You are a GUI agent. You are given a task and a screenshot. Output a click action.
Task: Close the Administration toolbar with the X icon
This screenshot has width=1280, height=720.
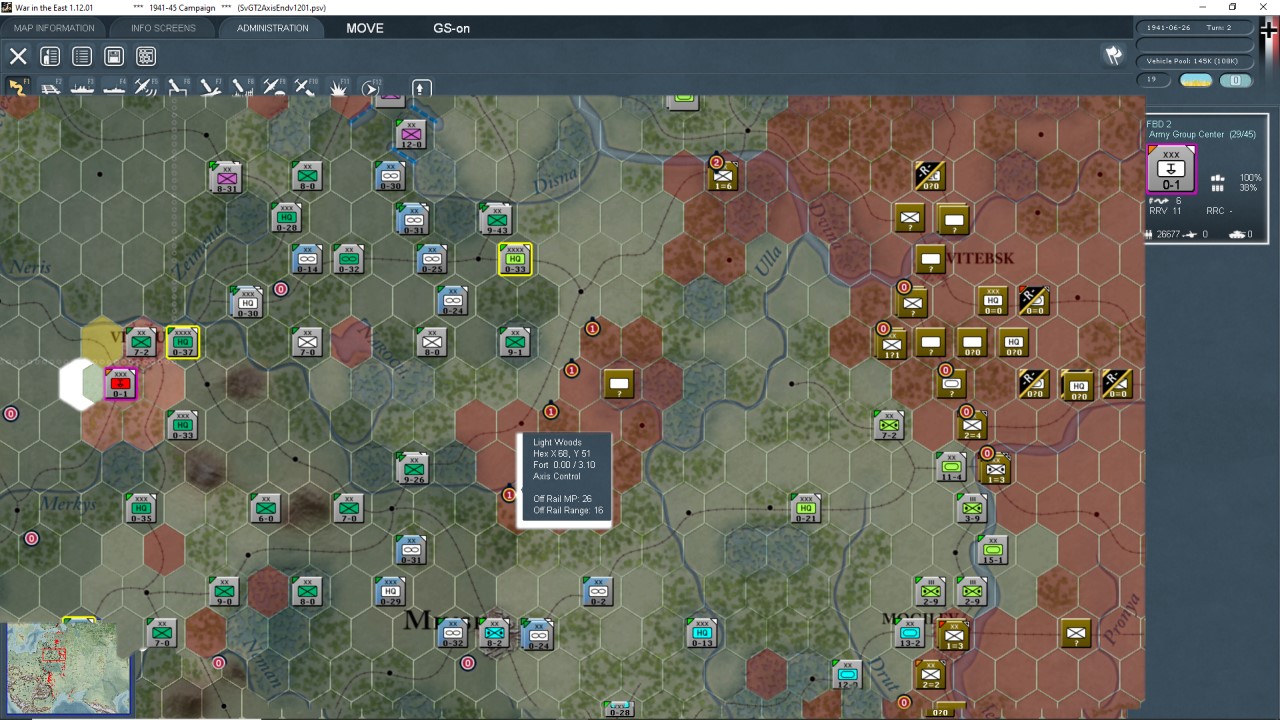pyautogui.click(x=18, y=56)
